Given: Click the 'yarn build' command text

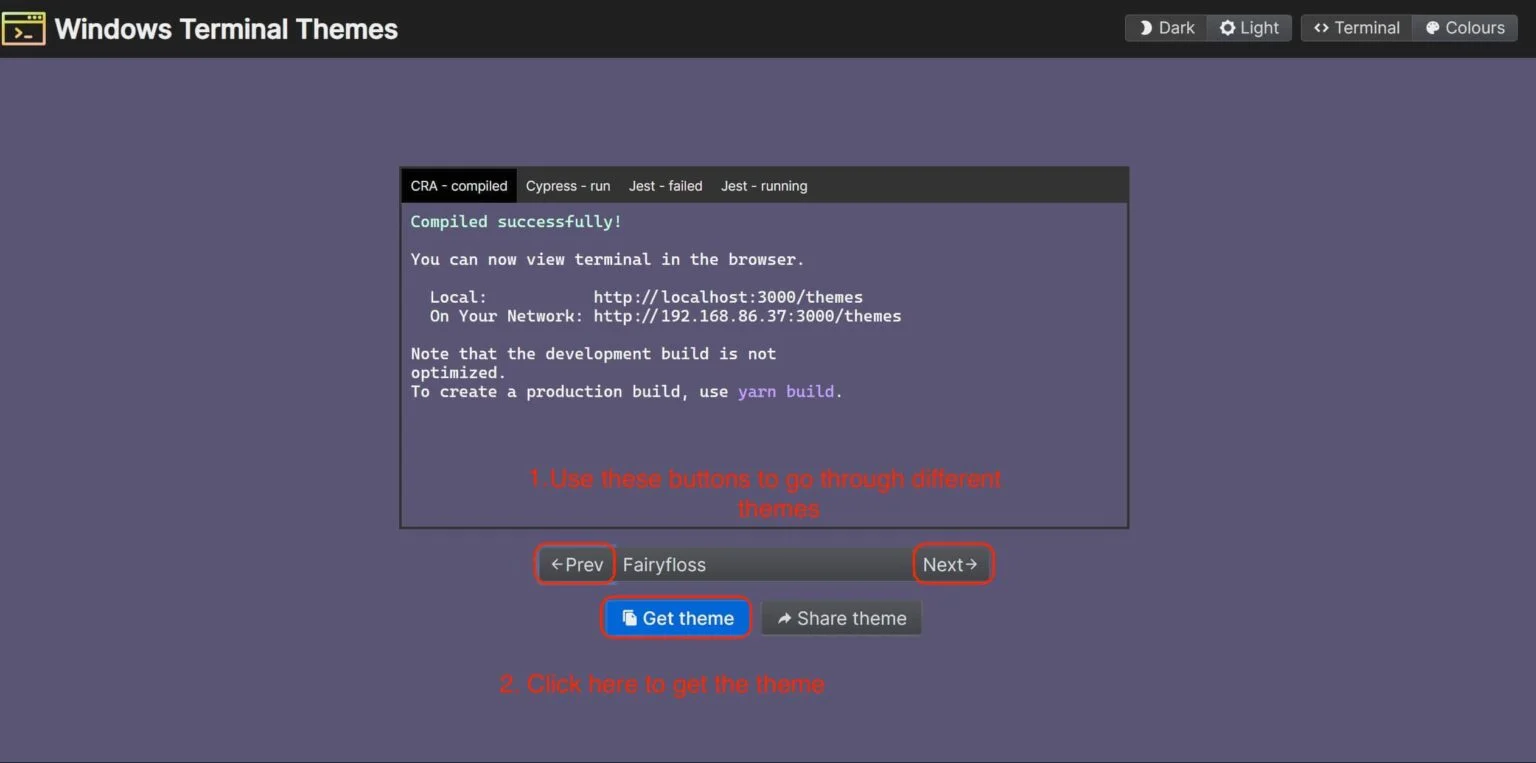Looking at the screenshot, I should (786, 392).
